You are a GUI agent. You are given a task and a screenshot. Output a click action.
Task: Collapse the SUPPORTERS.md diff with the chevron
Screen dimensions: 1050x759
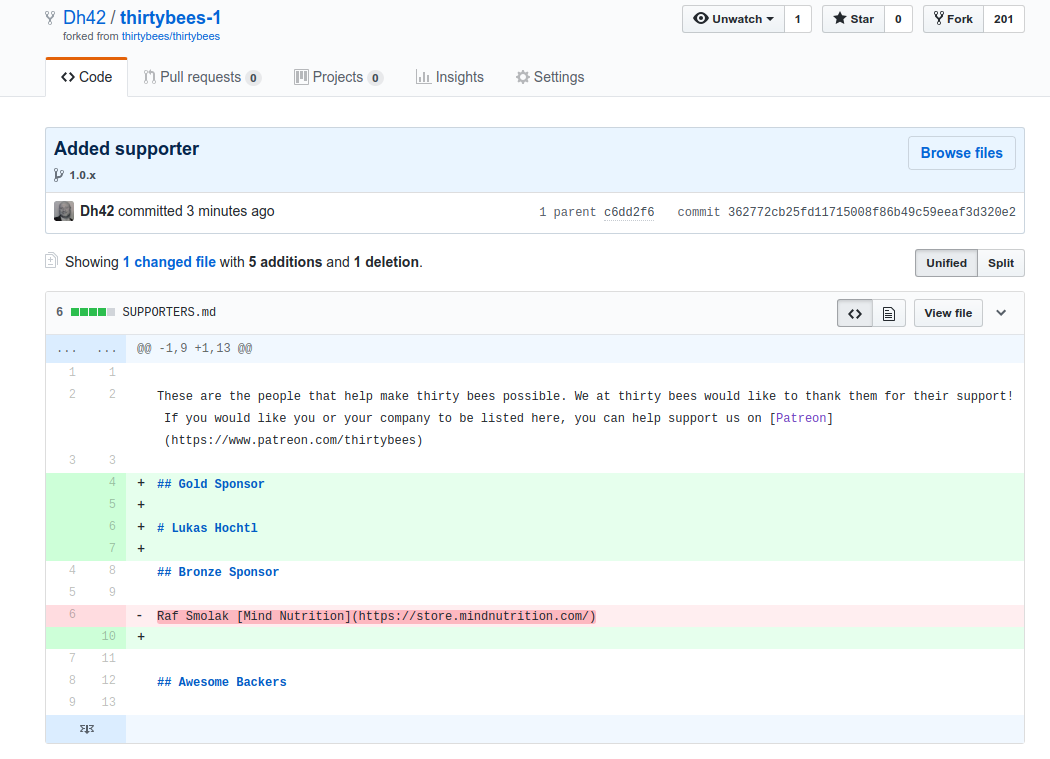click(x=1001, y=313)
